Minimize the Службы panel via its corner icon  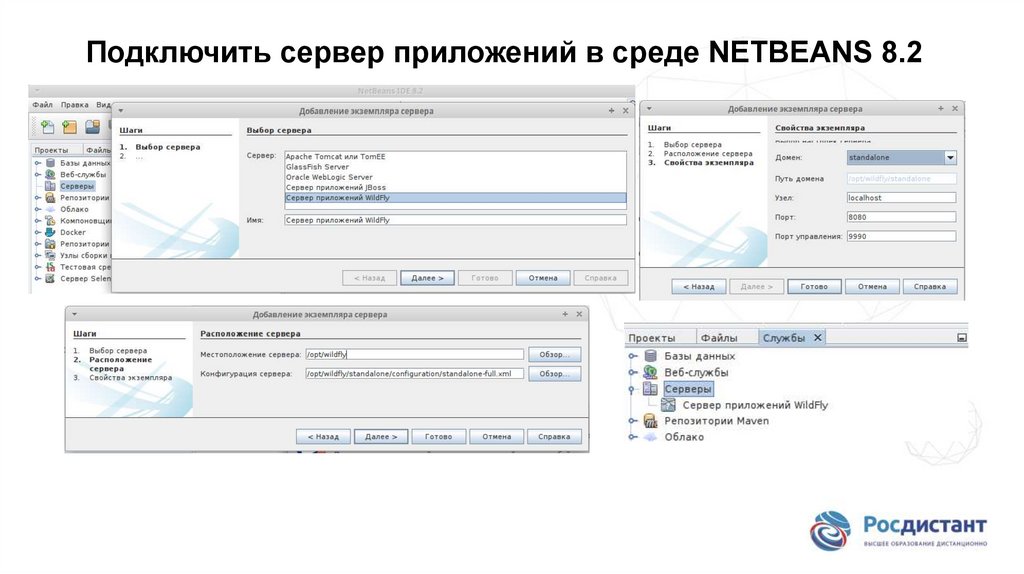point(961,338)
